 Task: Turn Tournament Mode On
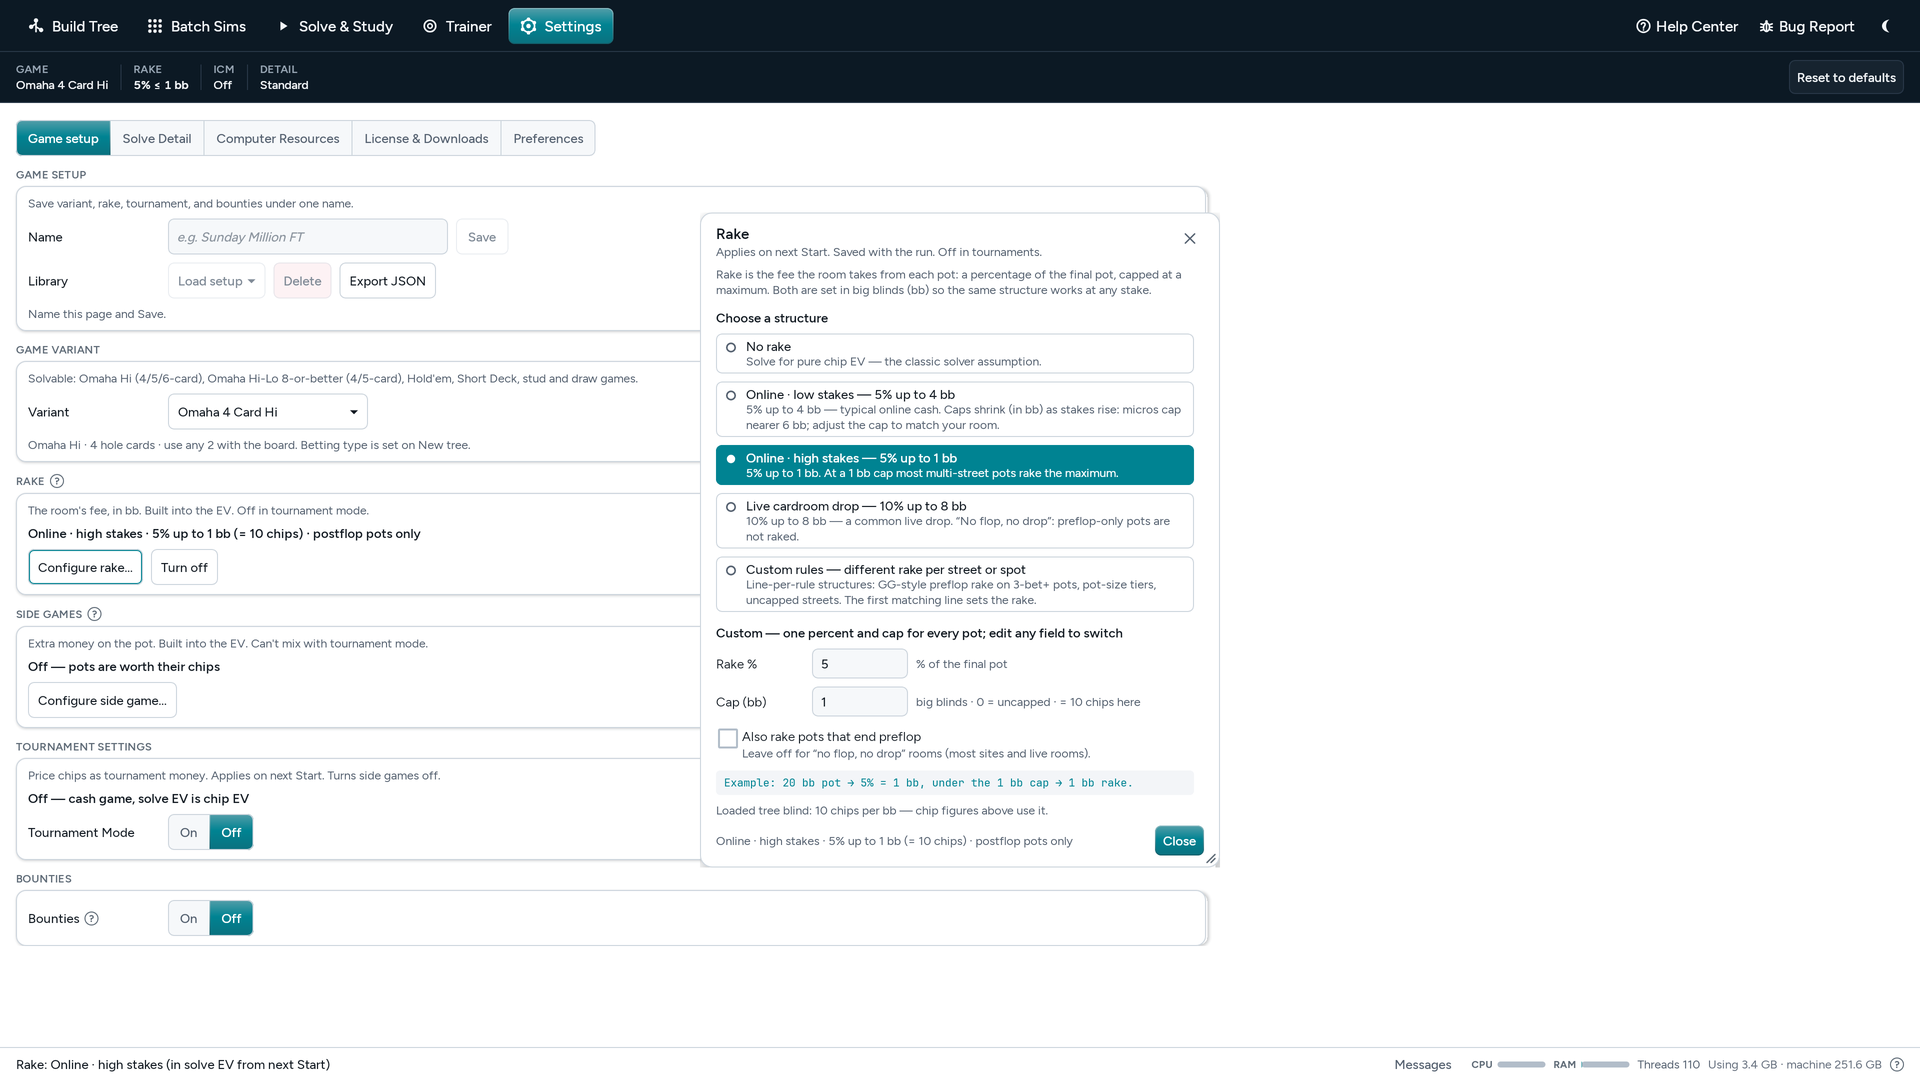tap(189, 832)
